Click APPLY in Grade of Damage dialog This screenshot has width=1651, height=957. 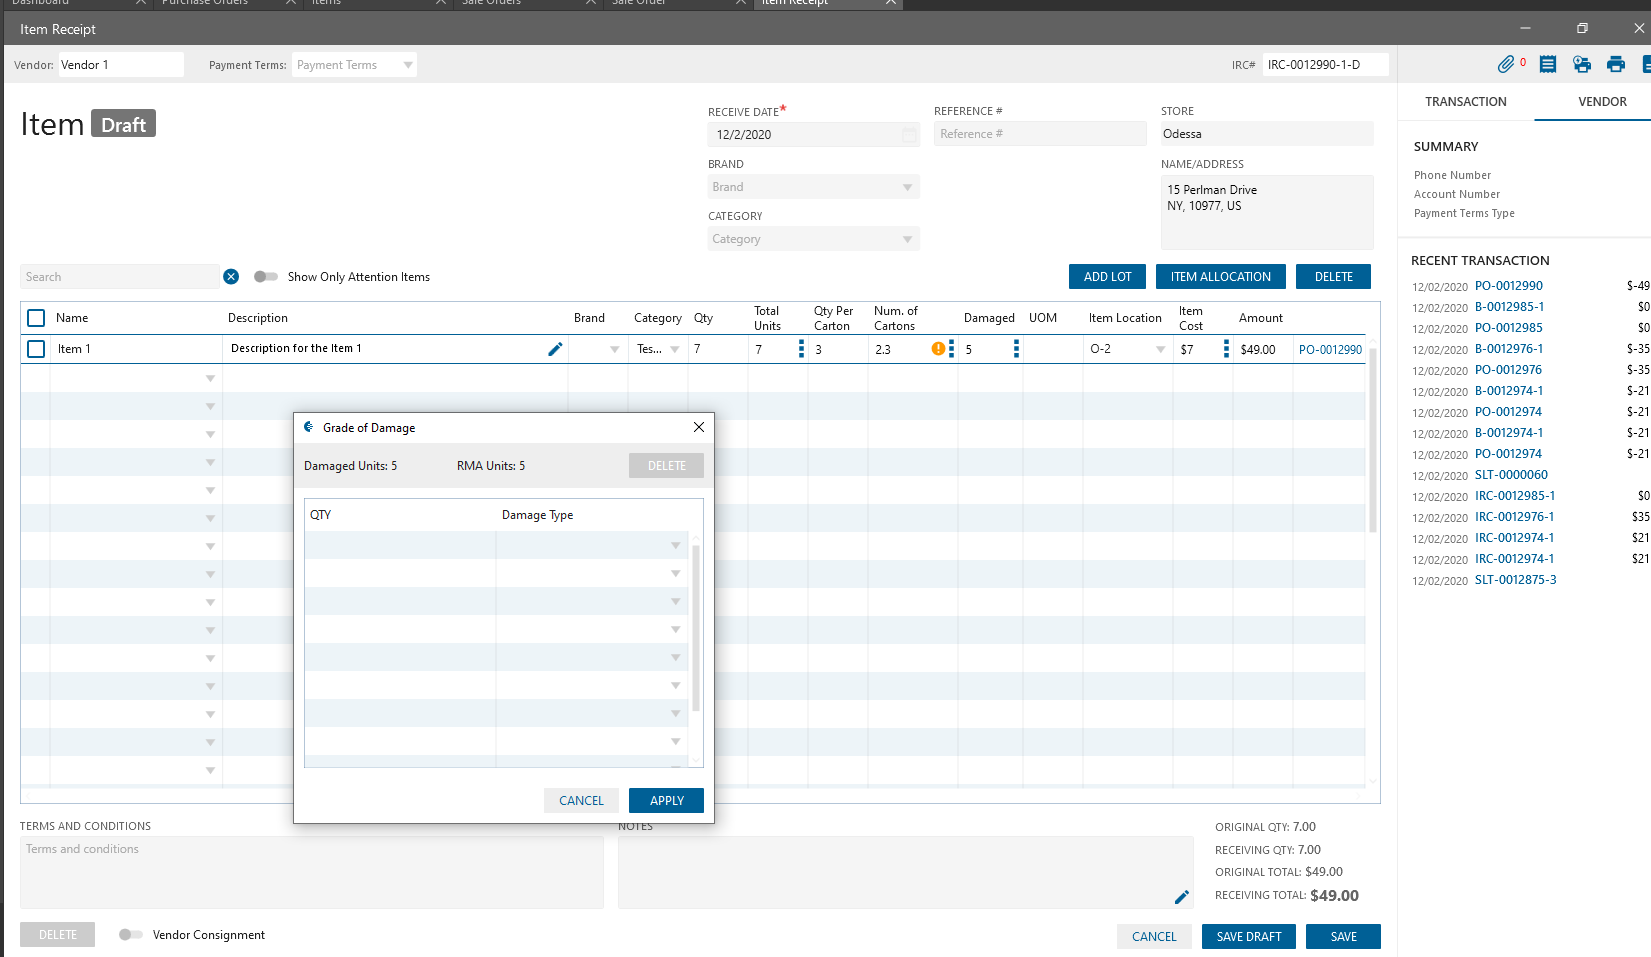(666, 801)
